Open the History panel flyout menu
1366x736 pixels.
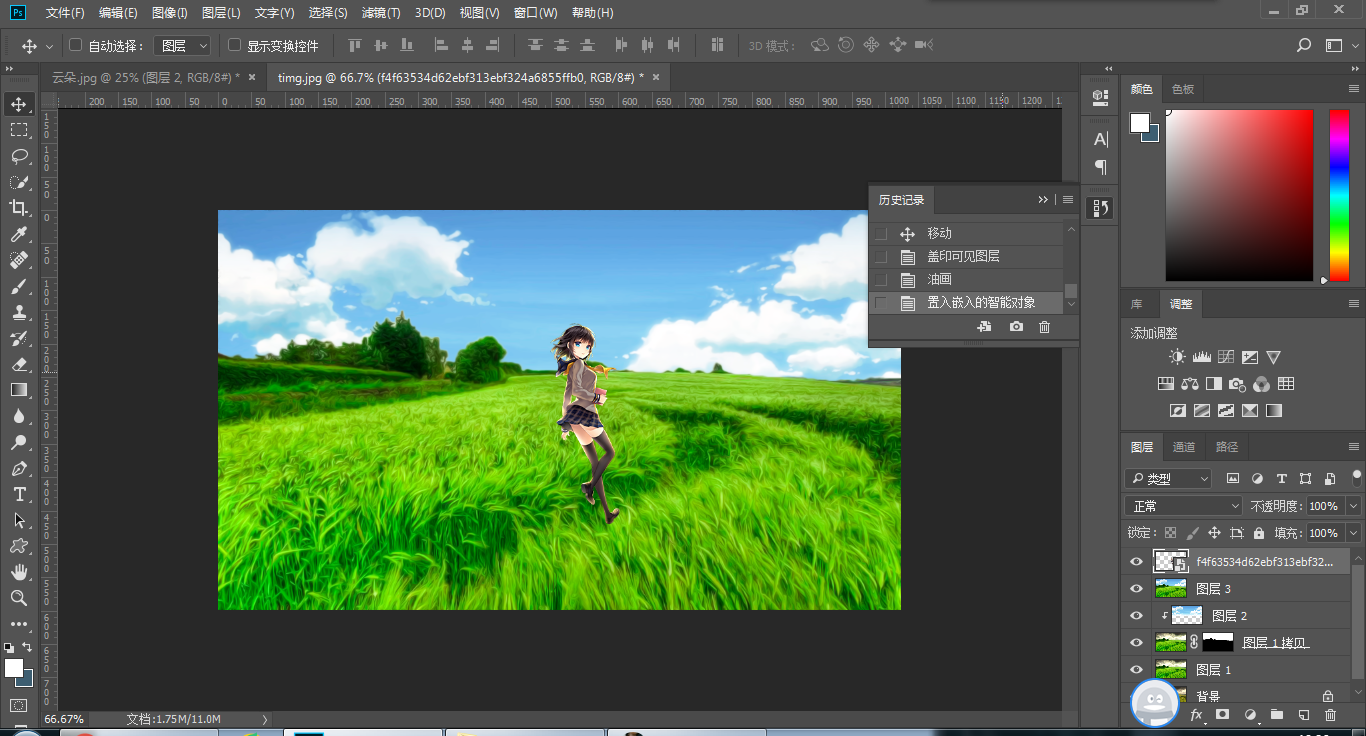click(1068, 200)
